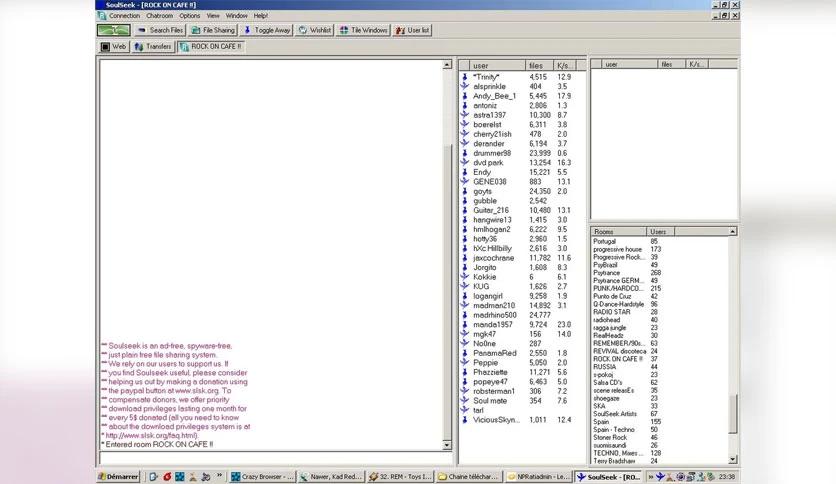Screen dimensions: 836x484
Task: Select user jaxcochrane in the list
Action: (x=493, y=258)
